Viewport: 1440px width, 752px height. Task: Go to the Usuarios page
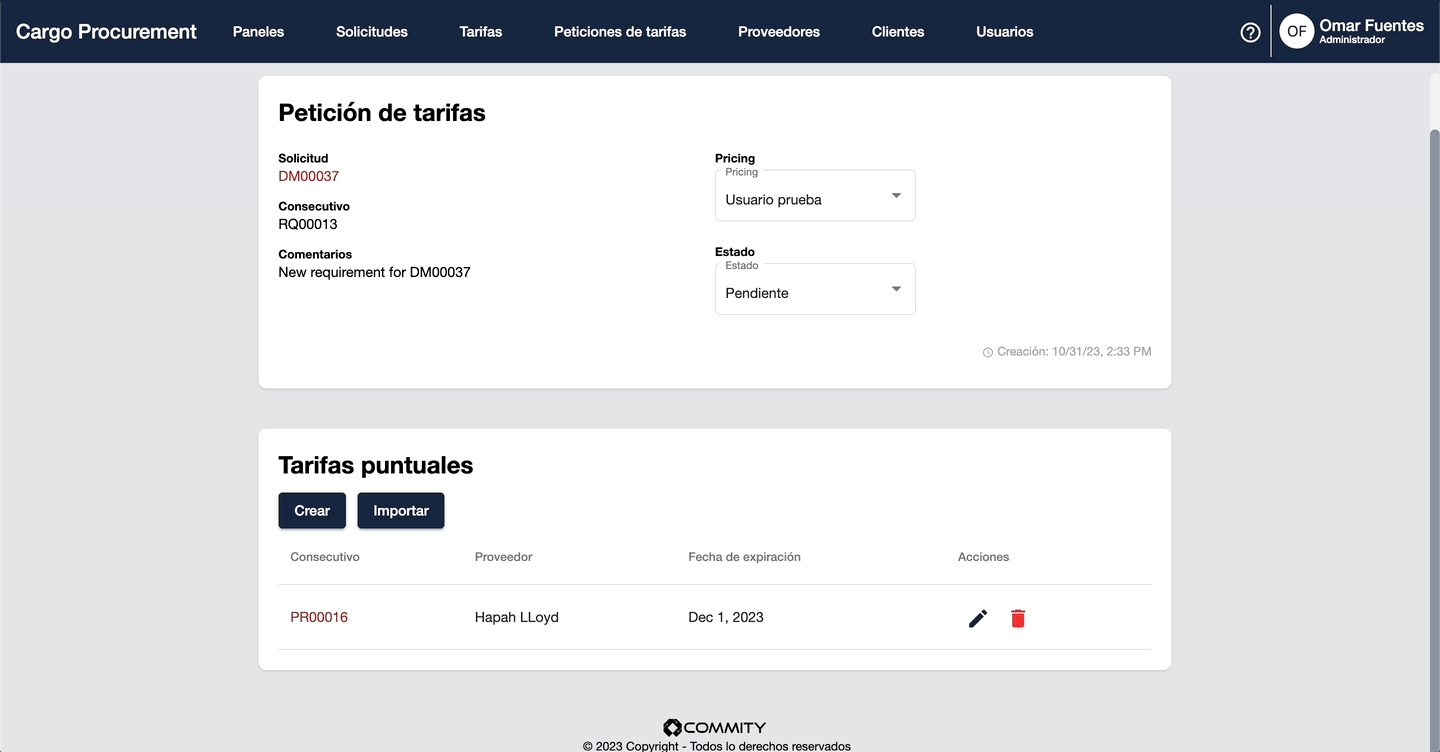click(x=1005, y=32)
